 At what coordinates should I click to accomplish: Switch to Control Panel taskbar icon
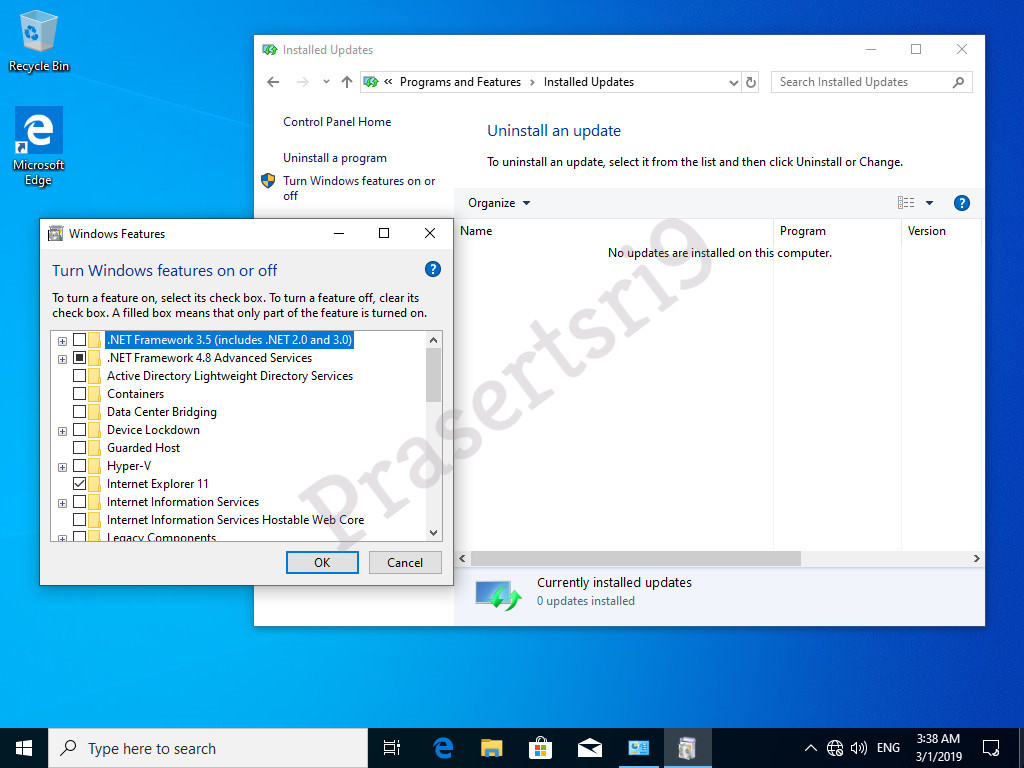[639, 748]
